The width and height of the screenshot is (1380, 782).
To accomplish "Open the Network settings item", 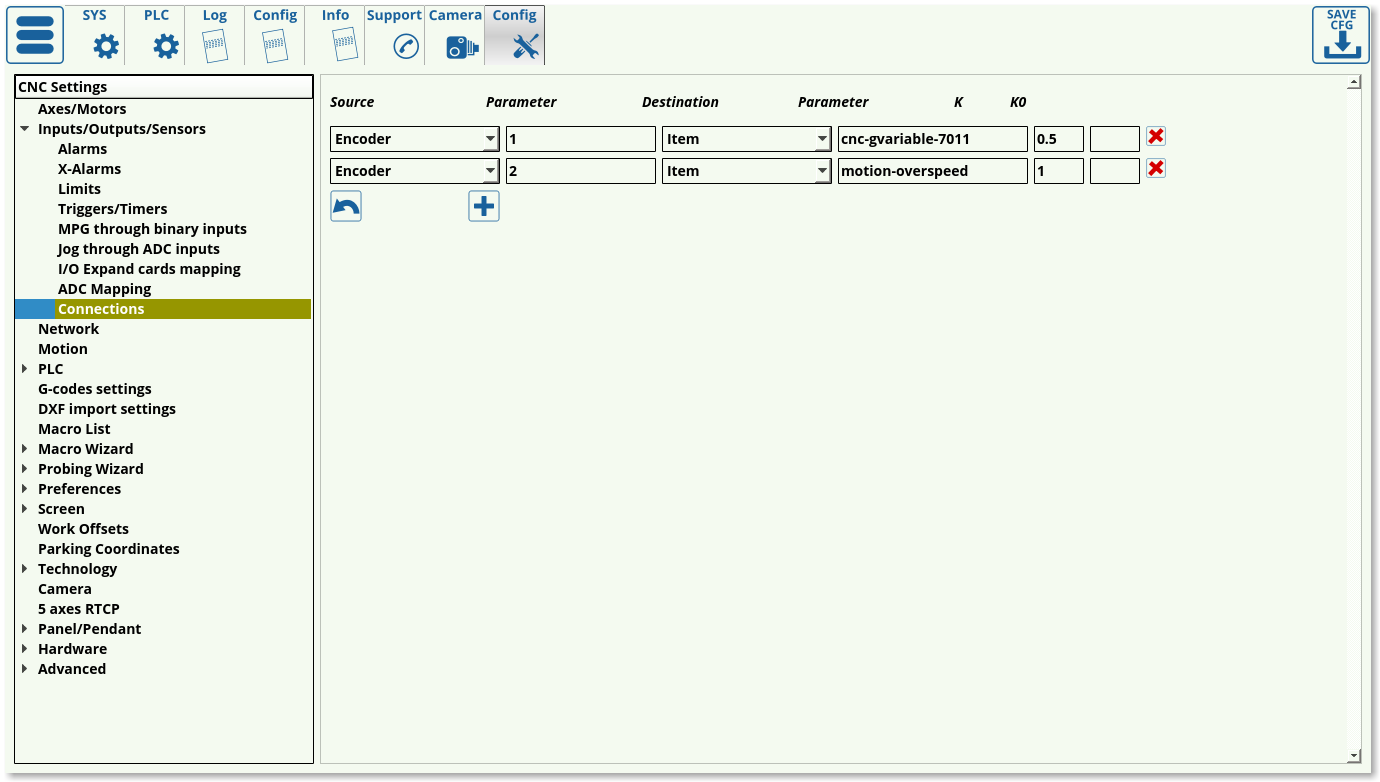I will pyautogui.click(x=68, y=329).
